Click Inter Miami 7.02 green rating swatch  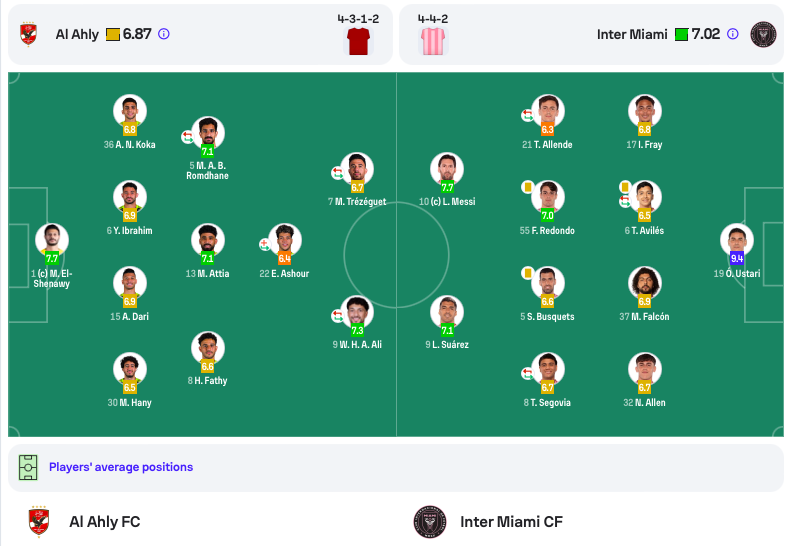681,35
